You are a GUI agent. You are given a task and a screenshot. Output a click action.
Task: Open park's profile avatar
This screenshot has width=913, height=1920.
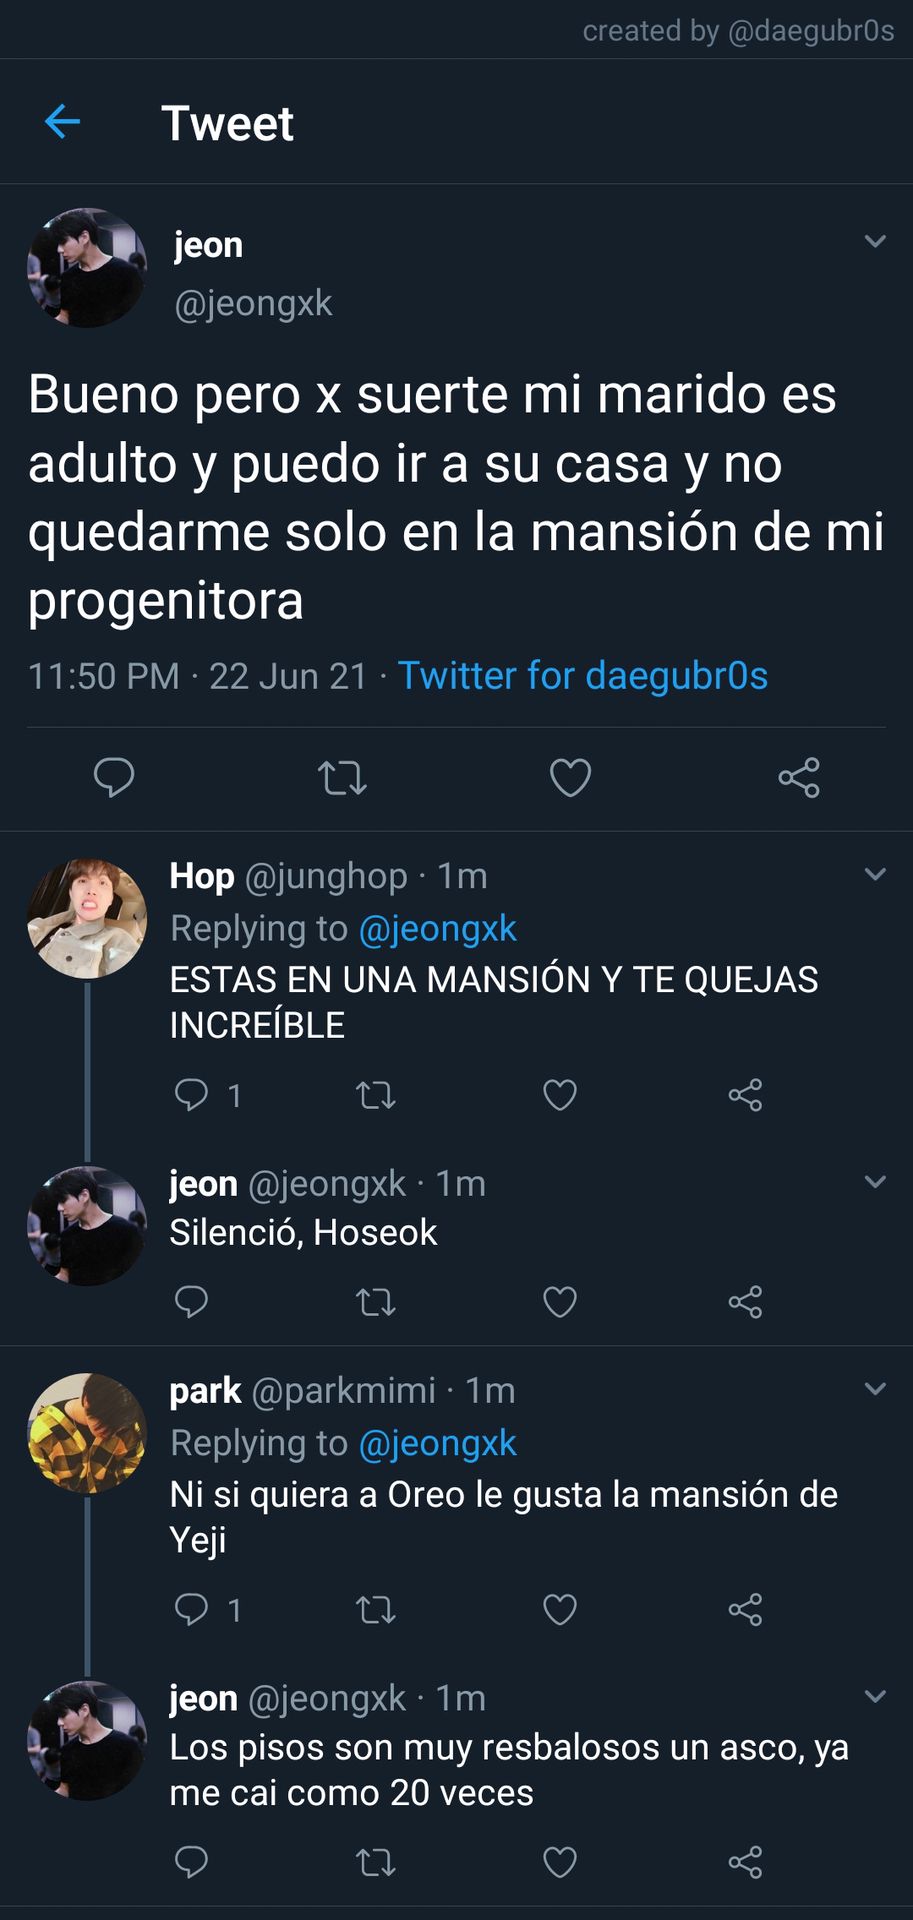[87, 1433]
